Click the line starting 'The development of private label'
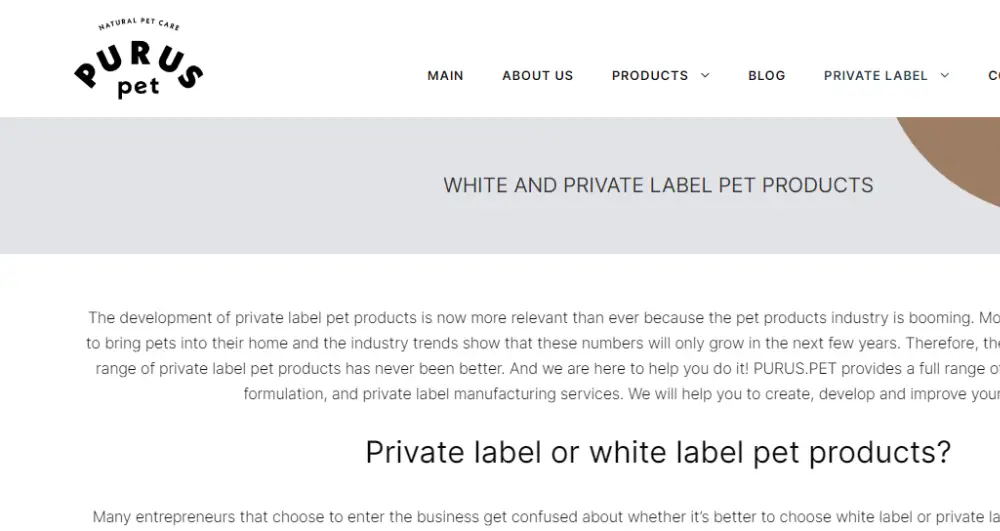Image resolution: width=1000 pixels, height=531 pixels. (x=544, y=317)
